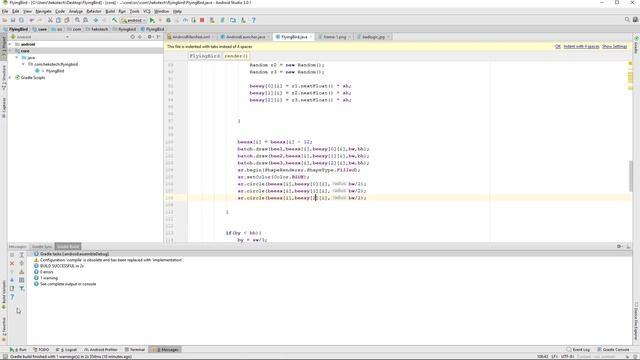Screen dimensions: 640x360
Task: Open the Run tool window
Action: click(x=18, y=350)
